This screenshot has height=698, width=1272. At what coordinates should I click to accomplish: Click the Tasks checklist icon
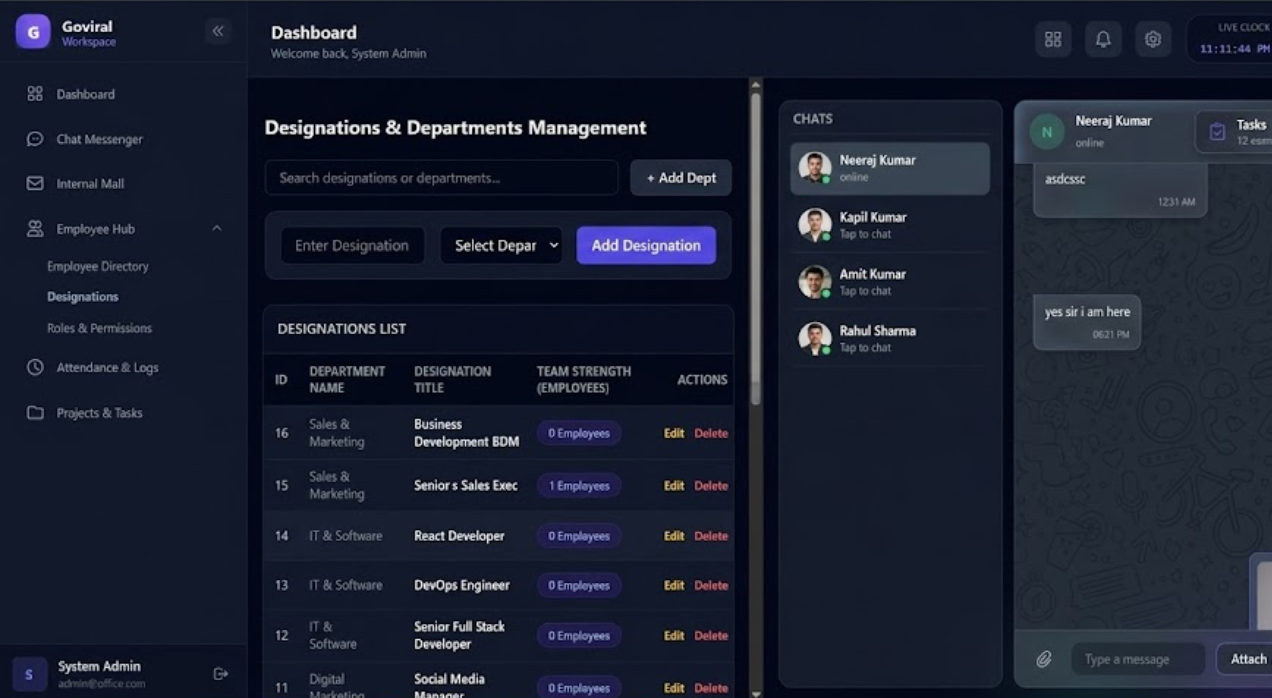pos(1217,132)
